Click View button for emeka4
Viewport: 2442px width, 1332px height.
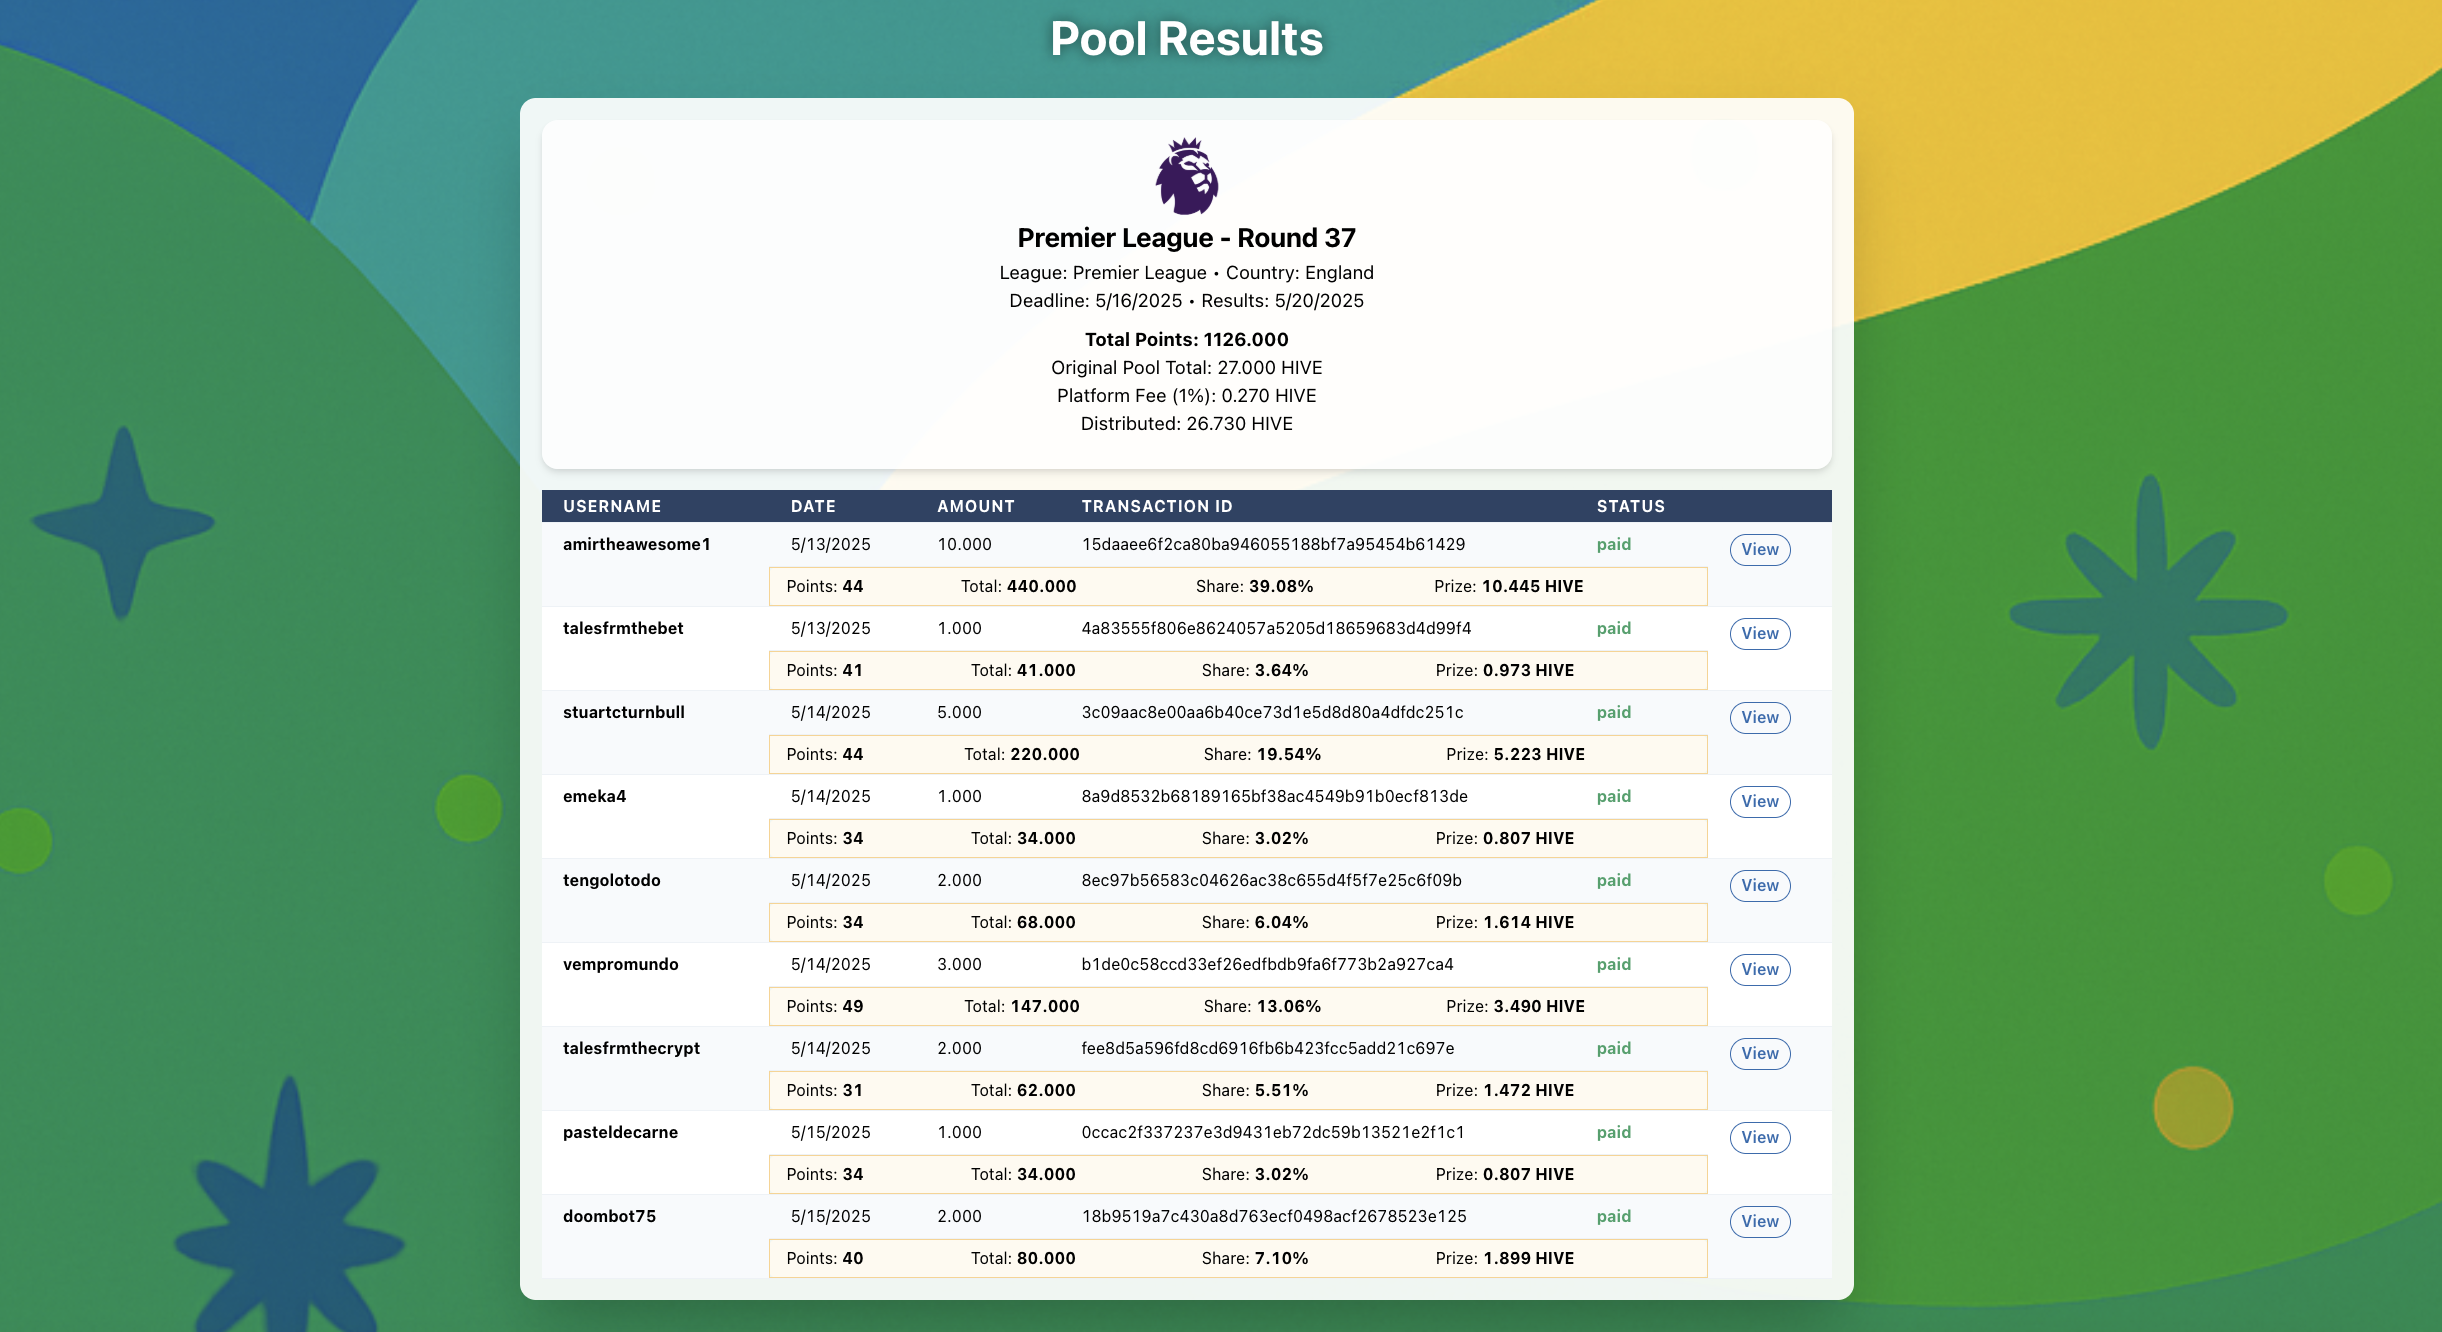coord(1760,801)
